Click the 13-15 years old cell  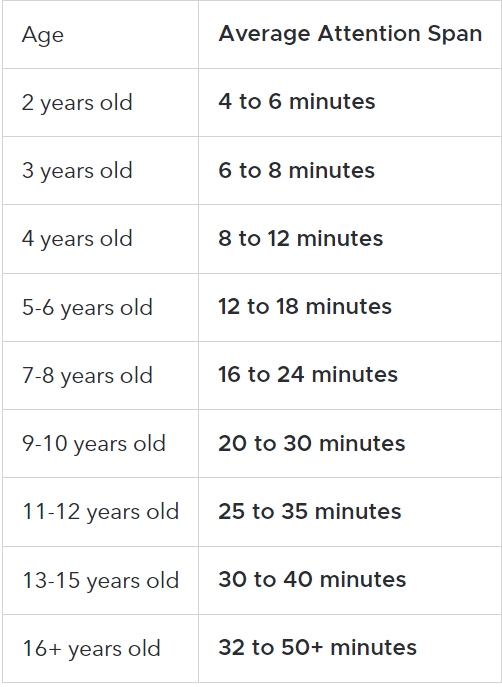pos(101,581)
